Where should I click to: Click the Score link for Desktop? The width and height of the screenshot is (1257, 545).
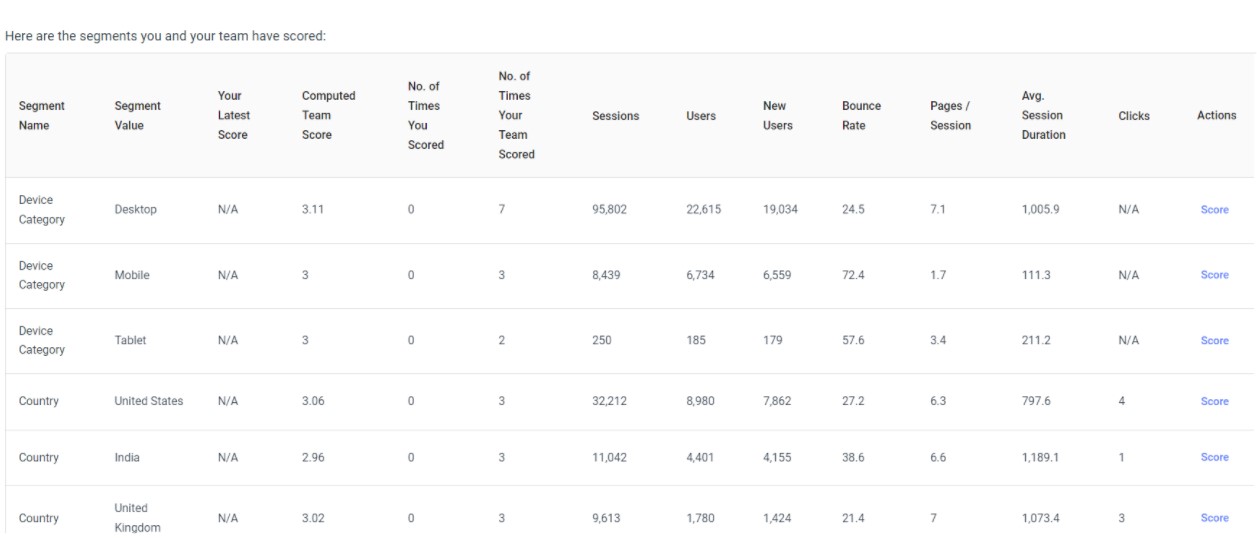1214,210
